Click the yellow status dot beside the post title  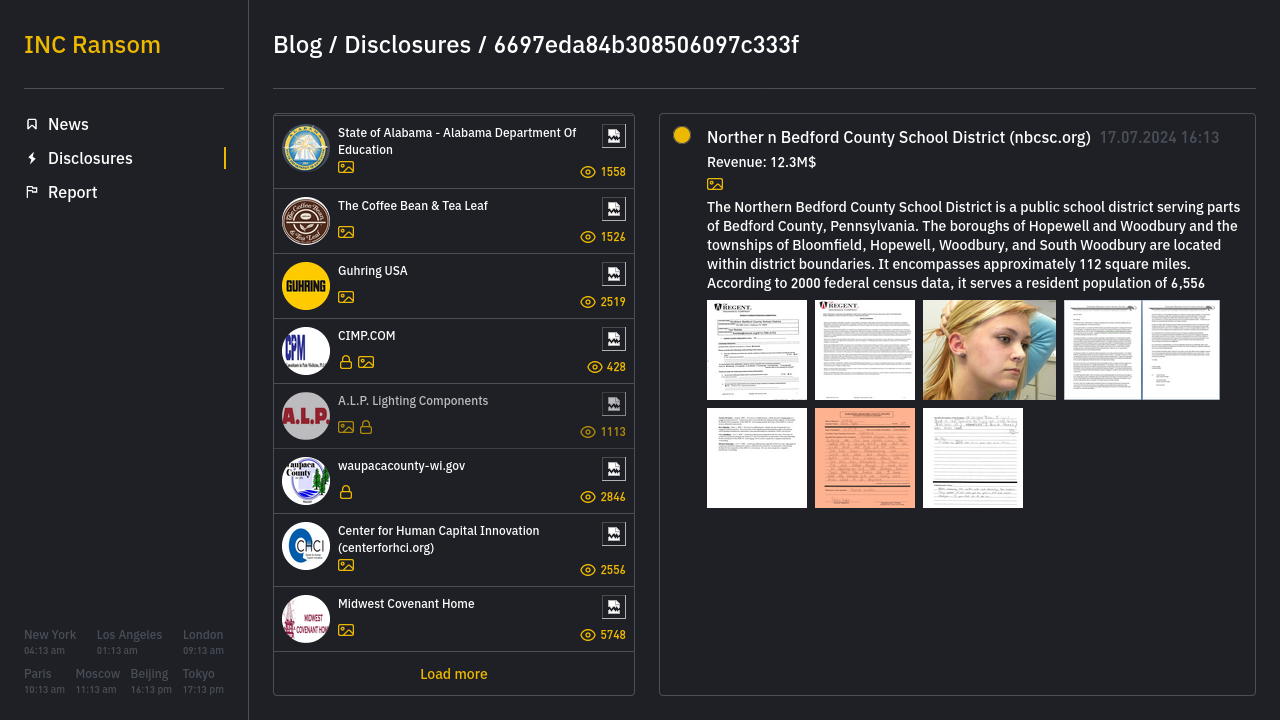pyautogui.click(x=682, y=135)
